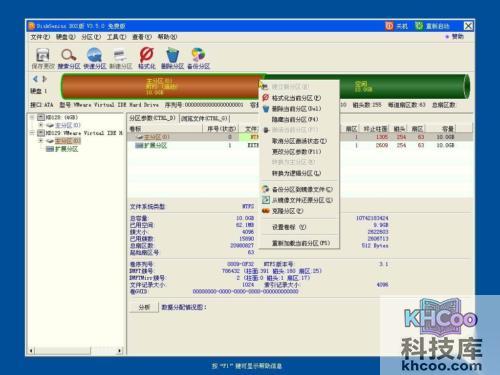Click left arrow of tree horizontal scrollbar

point(31,350)
